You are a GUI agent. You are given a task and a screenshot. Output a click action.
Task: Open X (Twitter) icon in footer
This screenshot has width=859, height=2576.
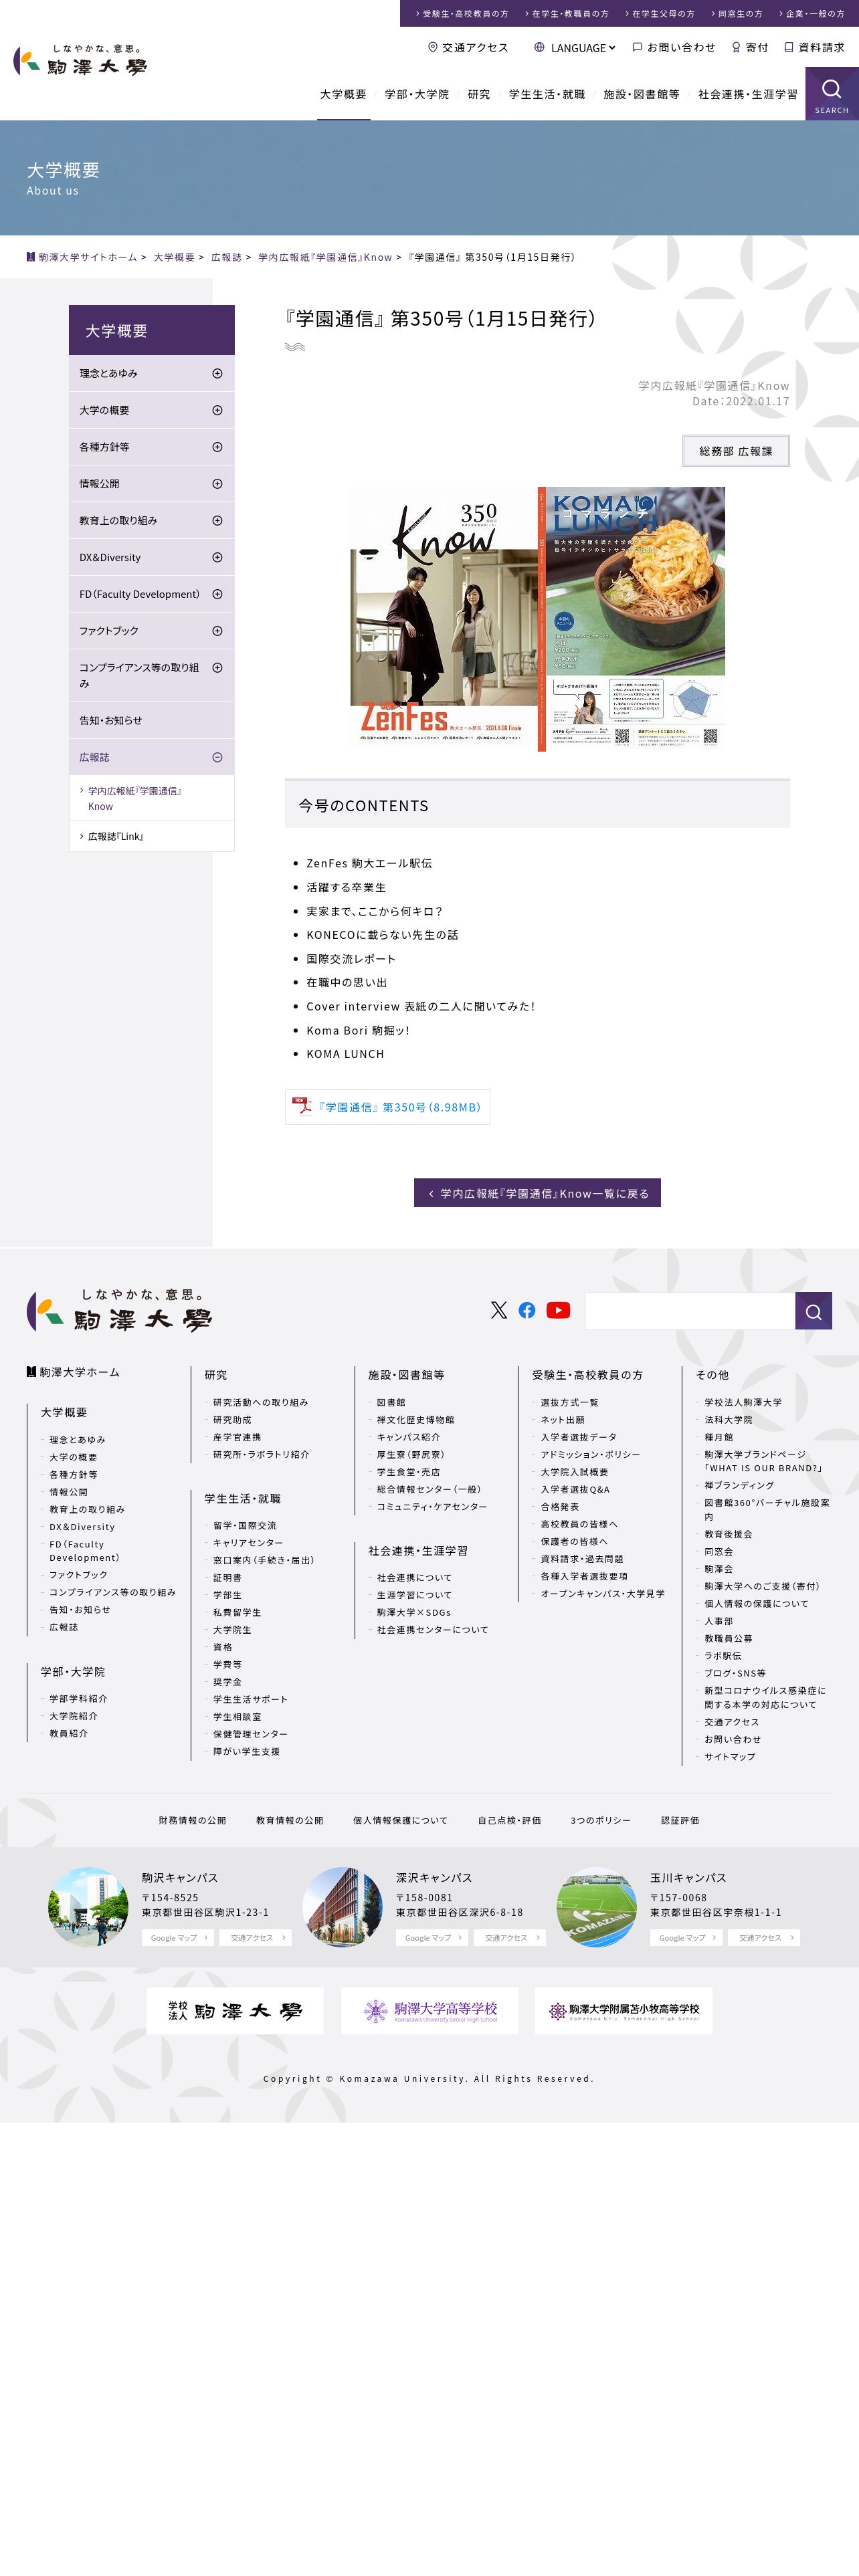click(x=498, y=1310)
